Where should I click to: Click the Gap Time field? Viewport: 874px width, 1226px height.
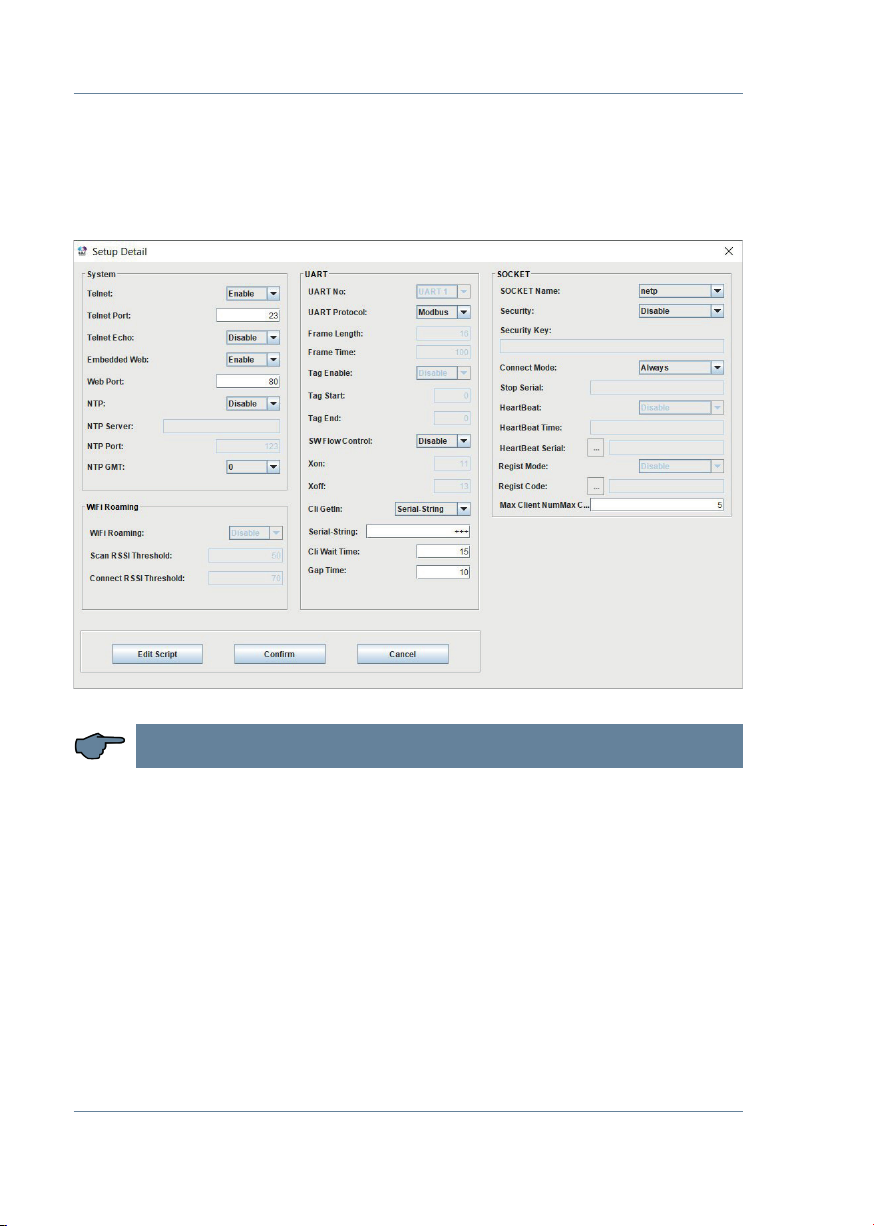click(443, 573)
